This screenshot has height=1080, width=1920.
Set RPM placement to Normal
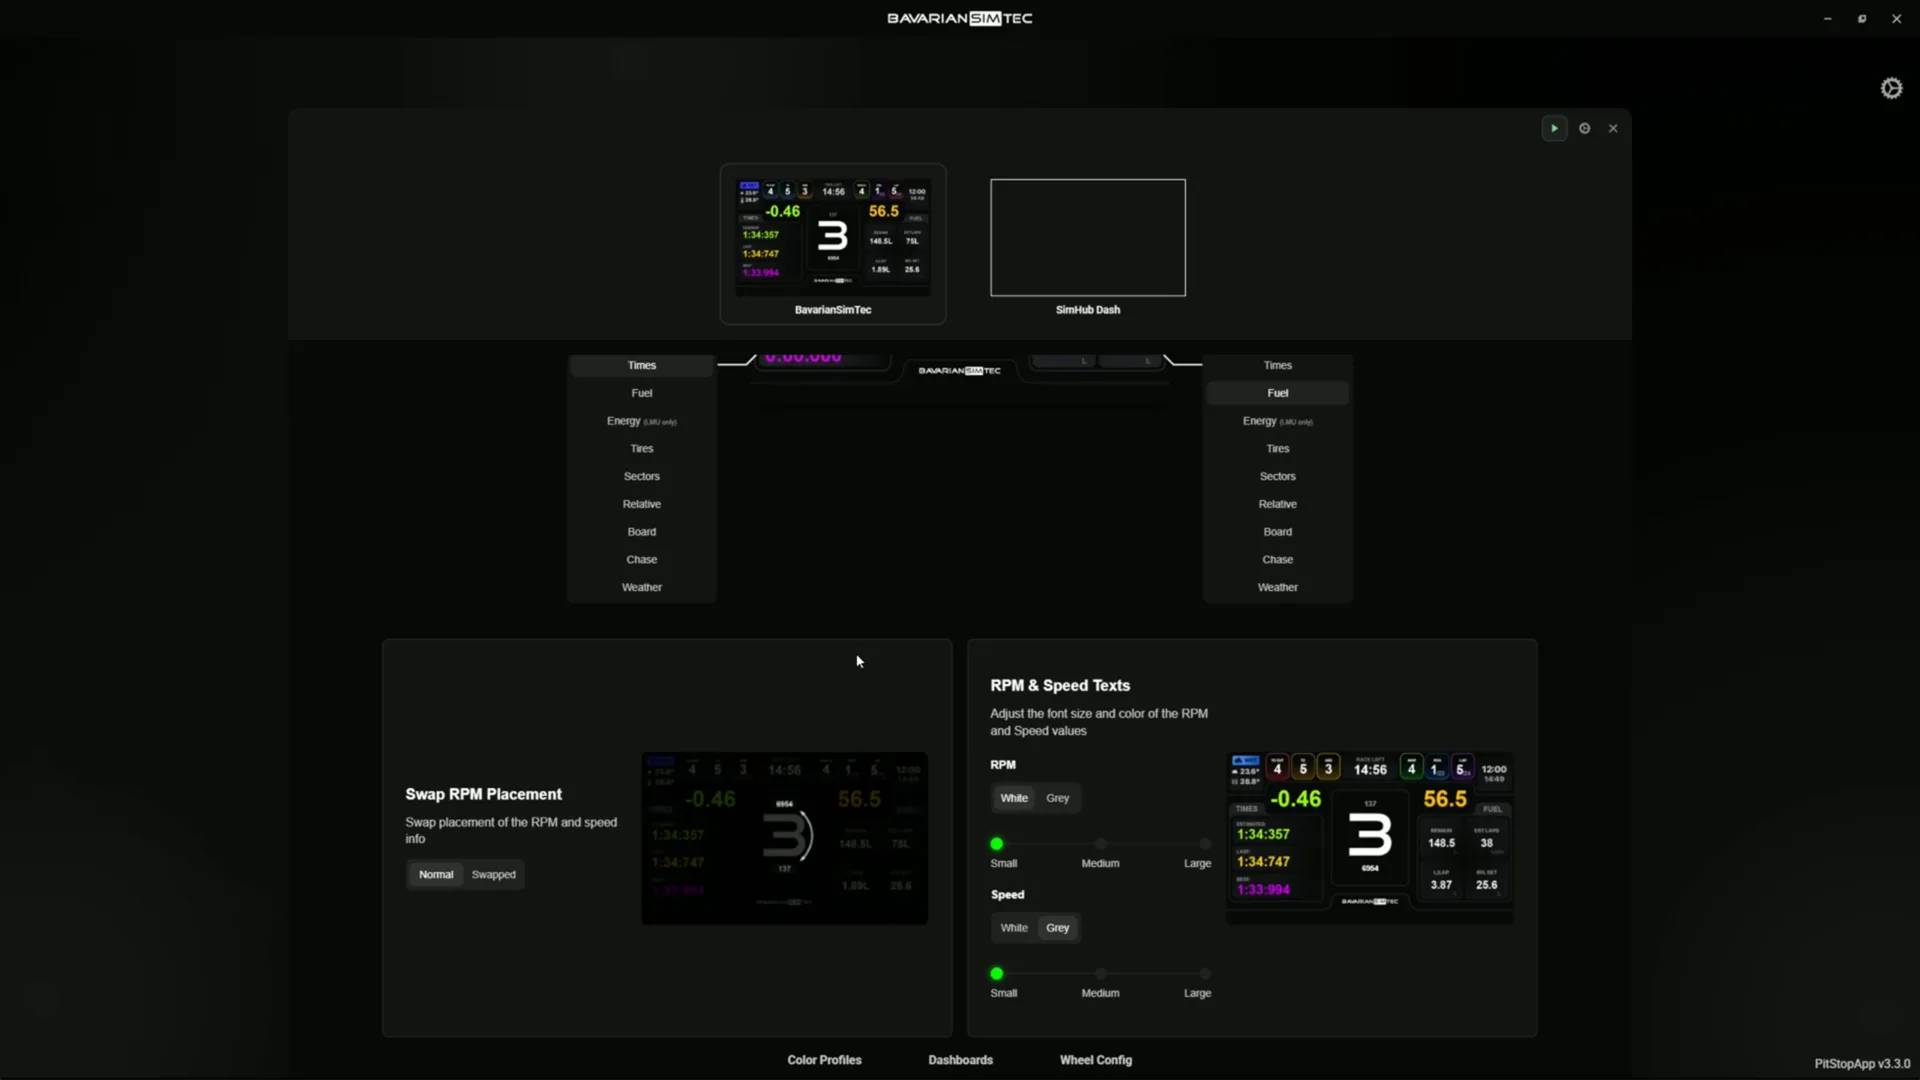[x=436, y=874]
